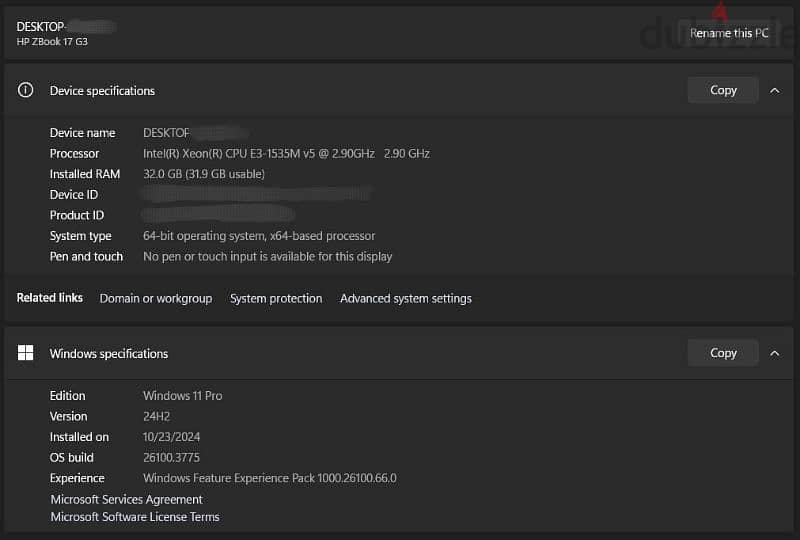The width and height of the screenshot is (800, 540).
Task: Click the Related links label
Action: [49, 298]
